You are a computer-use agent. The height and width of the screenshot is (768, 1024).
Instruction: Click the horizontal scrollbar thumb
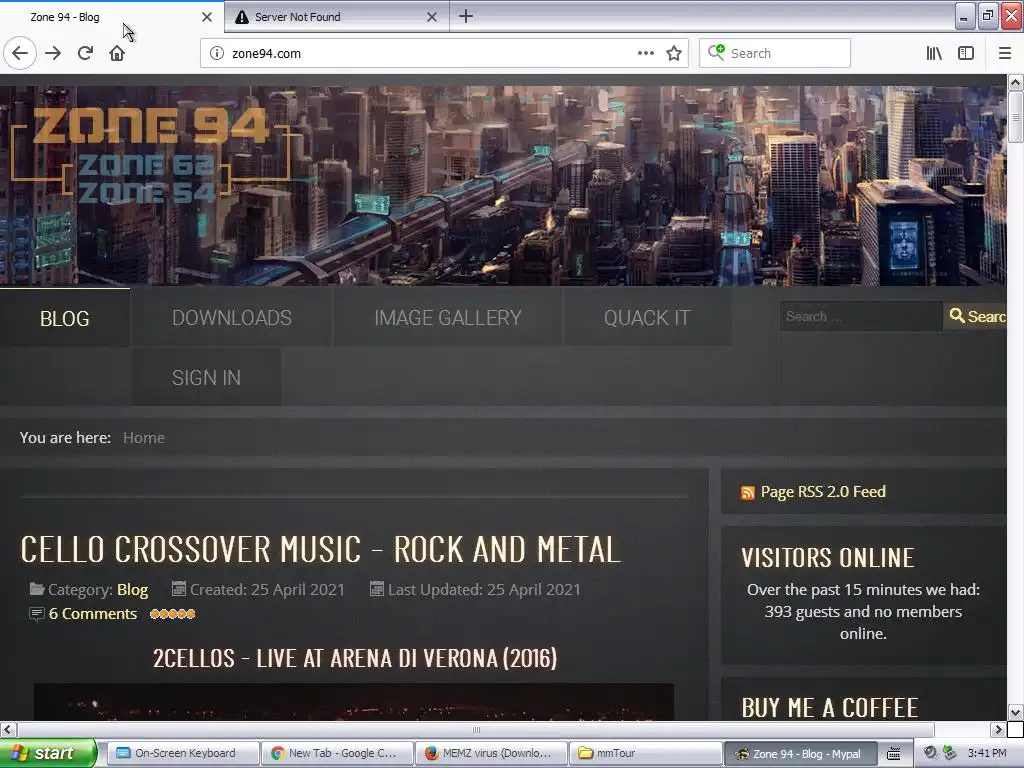476,729
